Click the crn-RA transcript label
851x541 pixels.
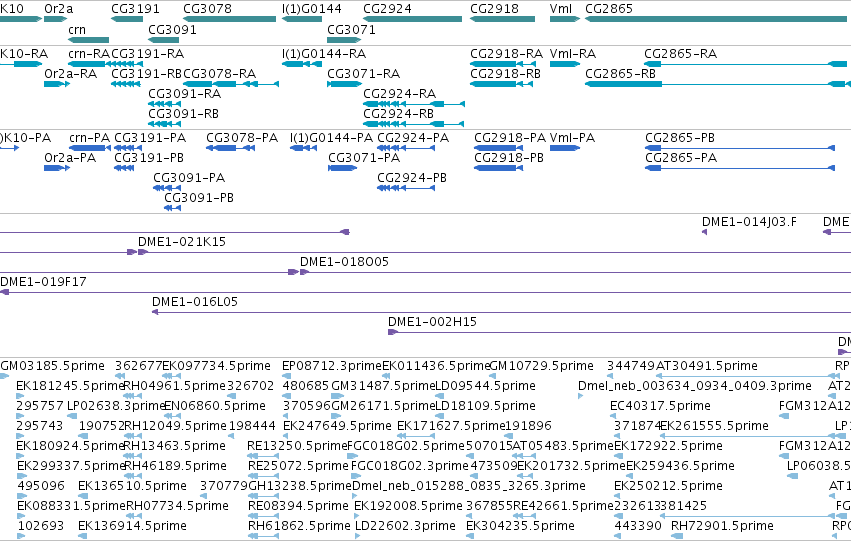89,54
